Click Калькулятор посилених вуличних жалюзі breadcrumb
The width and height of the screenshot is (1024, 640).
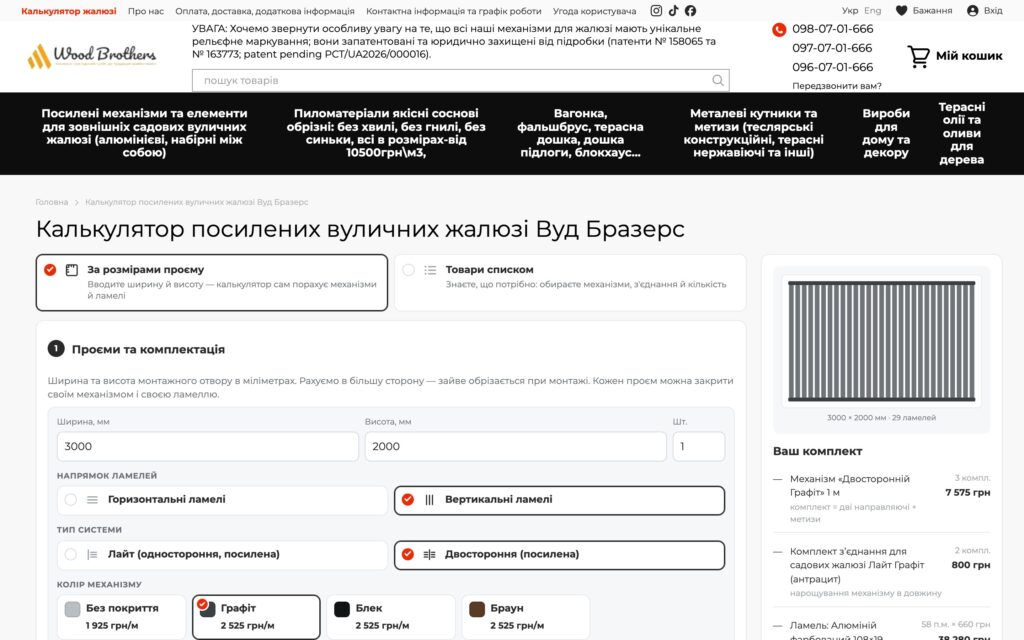pyautogui.click(x=197, y=202)
